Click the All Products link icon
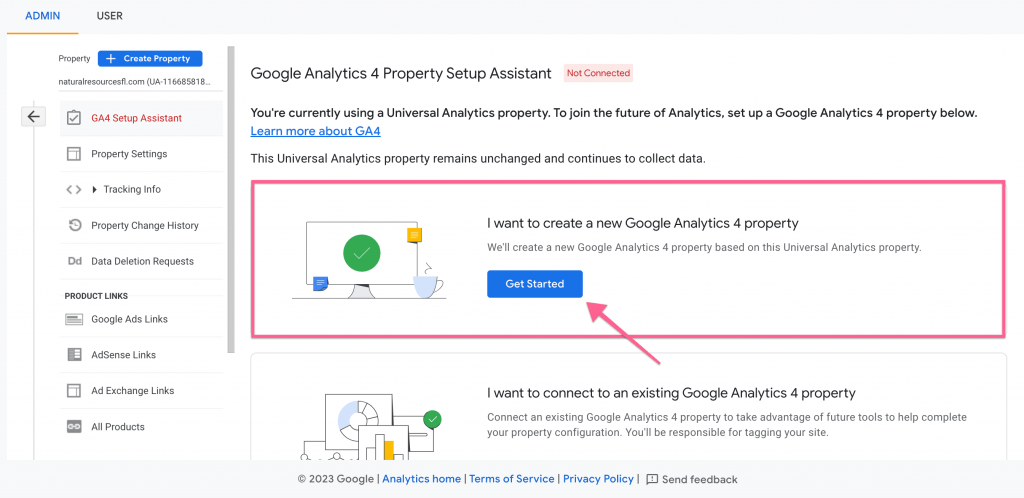 (x=74, y=427)
